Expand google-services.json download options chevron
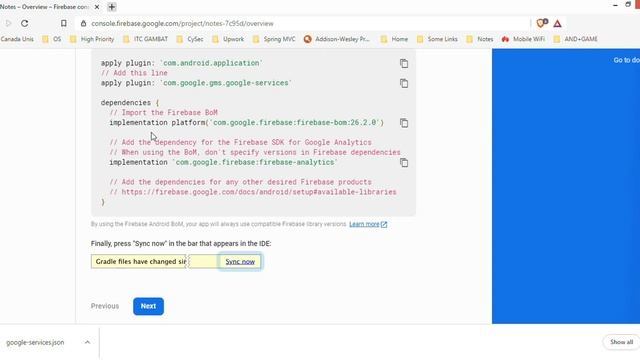The height and width of the screenshot is (360, 640). 87,342
